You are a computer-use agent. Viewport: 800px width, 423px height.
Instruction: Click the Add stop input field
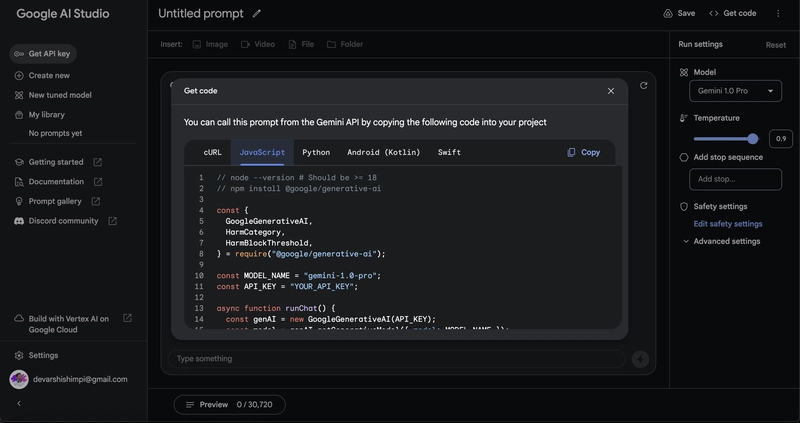point(735,179)
